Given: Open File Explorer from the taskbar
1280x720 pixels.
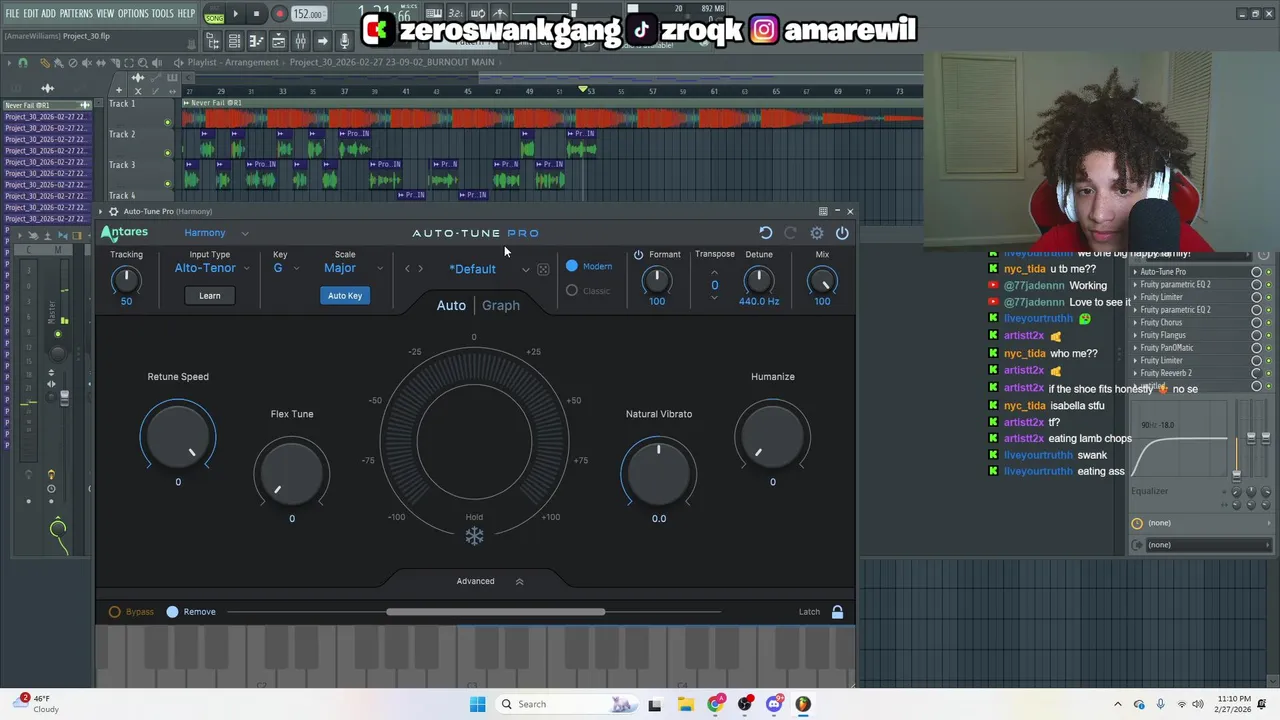Looking at the screenshot, I should point(685,704).
